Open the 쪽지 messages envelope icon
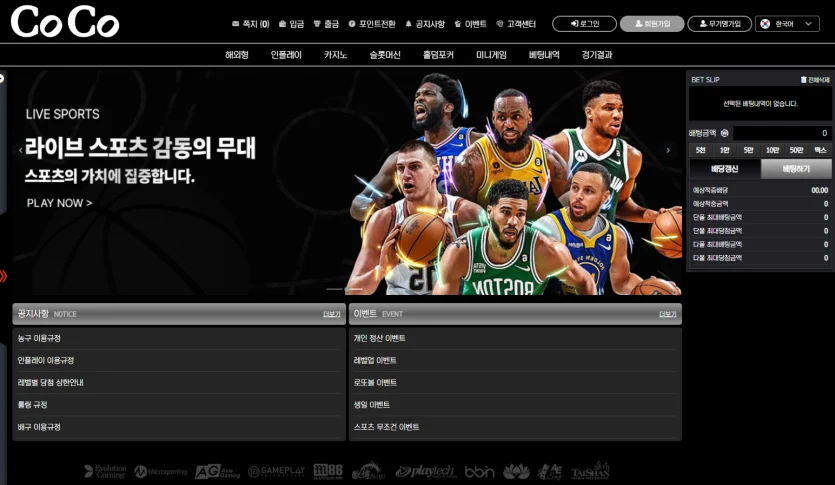Image resolution: width=835 pixels, height=485 pixels. click(235, 23)
